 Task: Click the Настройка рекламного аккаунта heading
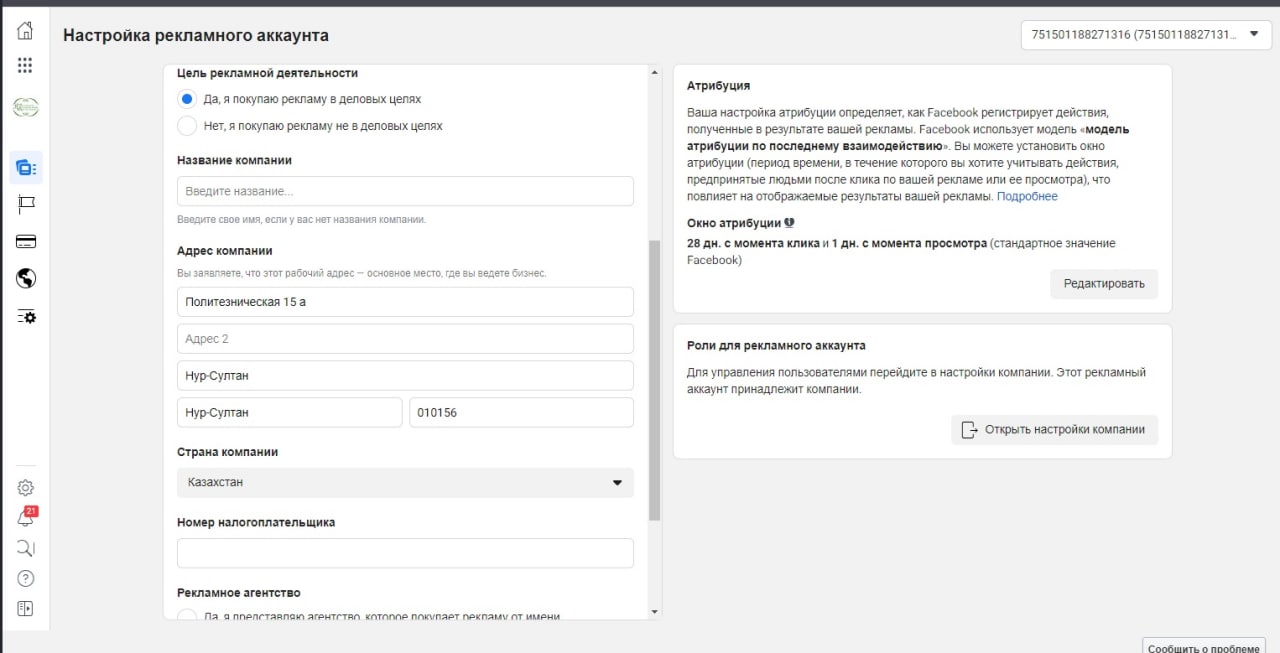point(196,36)
